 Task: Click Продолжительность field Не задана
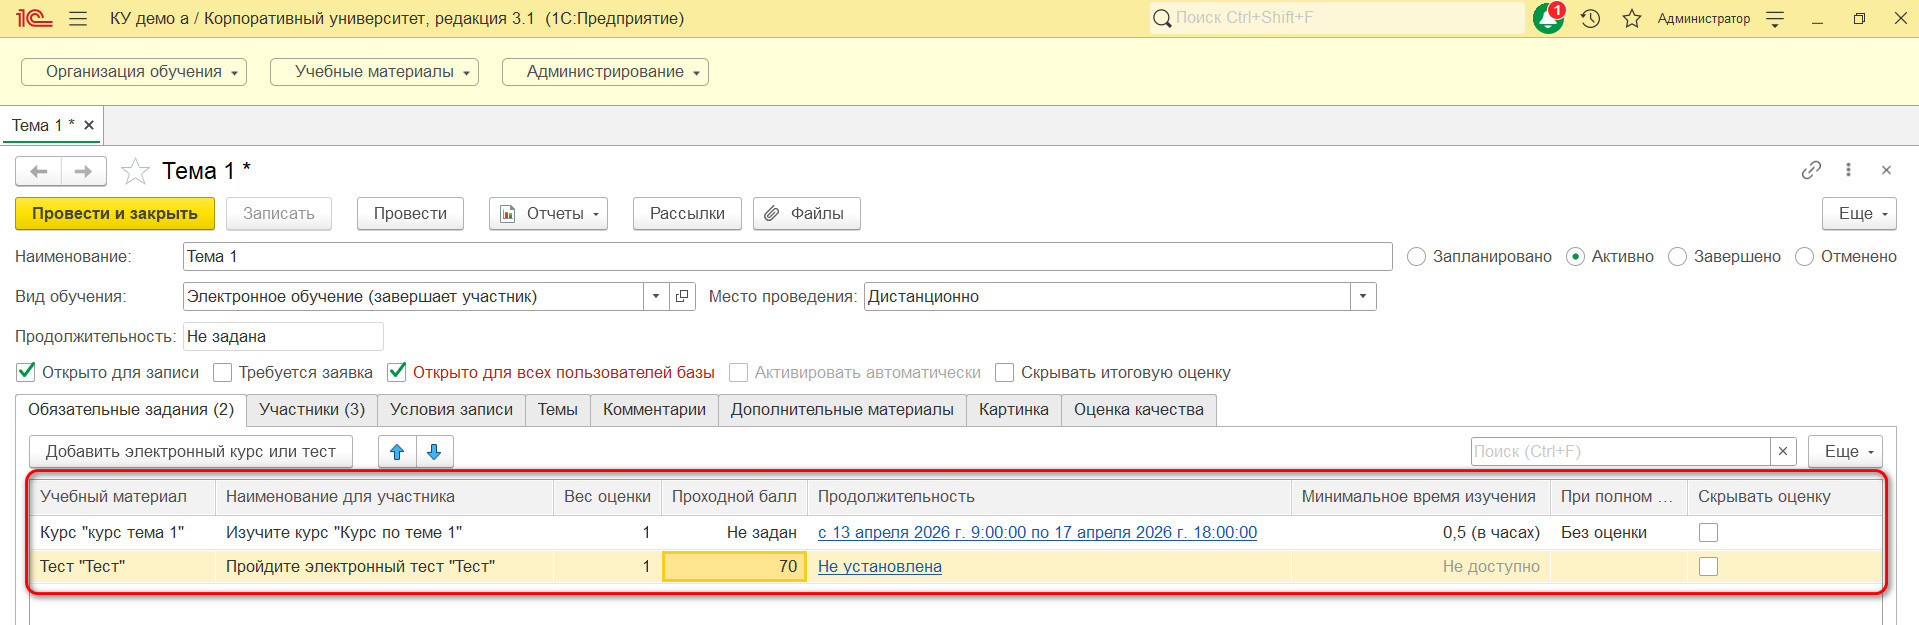pos(283,337)
